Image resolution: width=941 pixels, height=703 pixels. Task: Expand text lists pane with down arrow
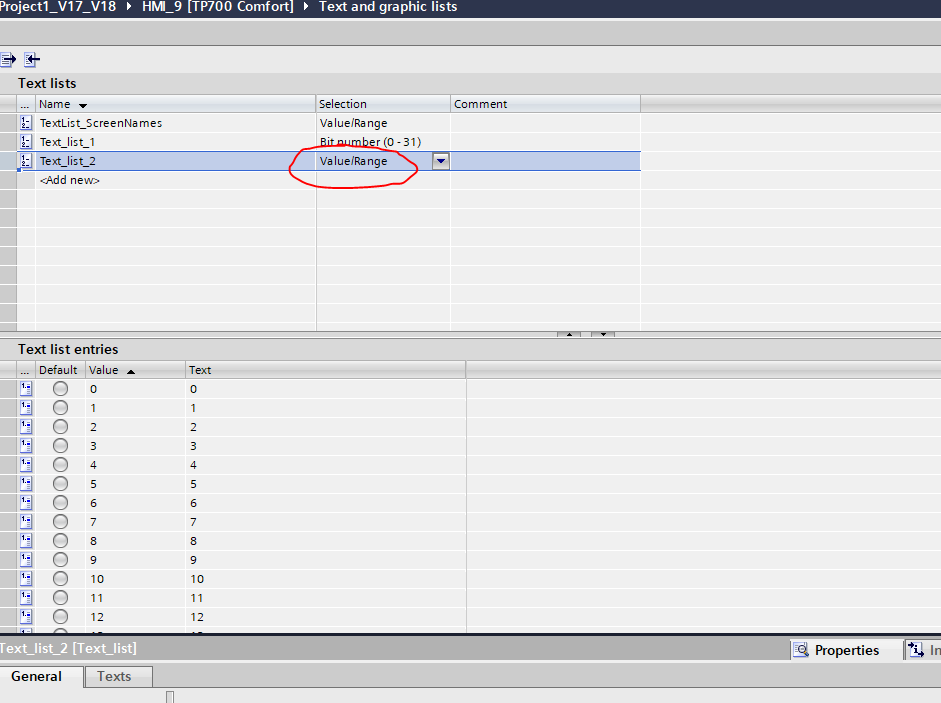[603, 334]
